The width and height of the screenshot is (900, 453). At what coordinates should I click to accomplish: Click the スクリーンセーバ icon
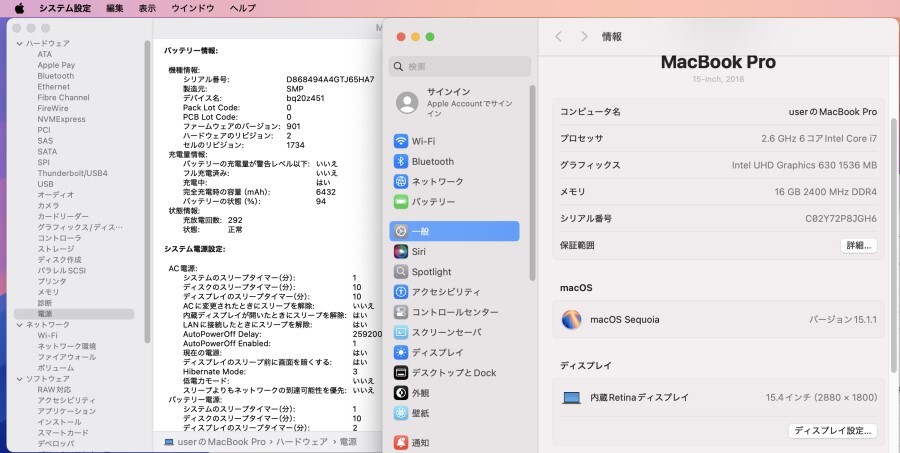pos(401,332)
